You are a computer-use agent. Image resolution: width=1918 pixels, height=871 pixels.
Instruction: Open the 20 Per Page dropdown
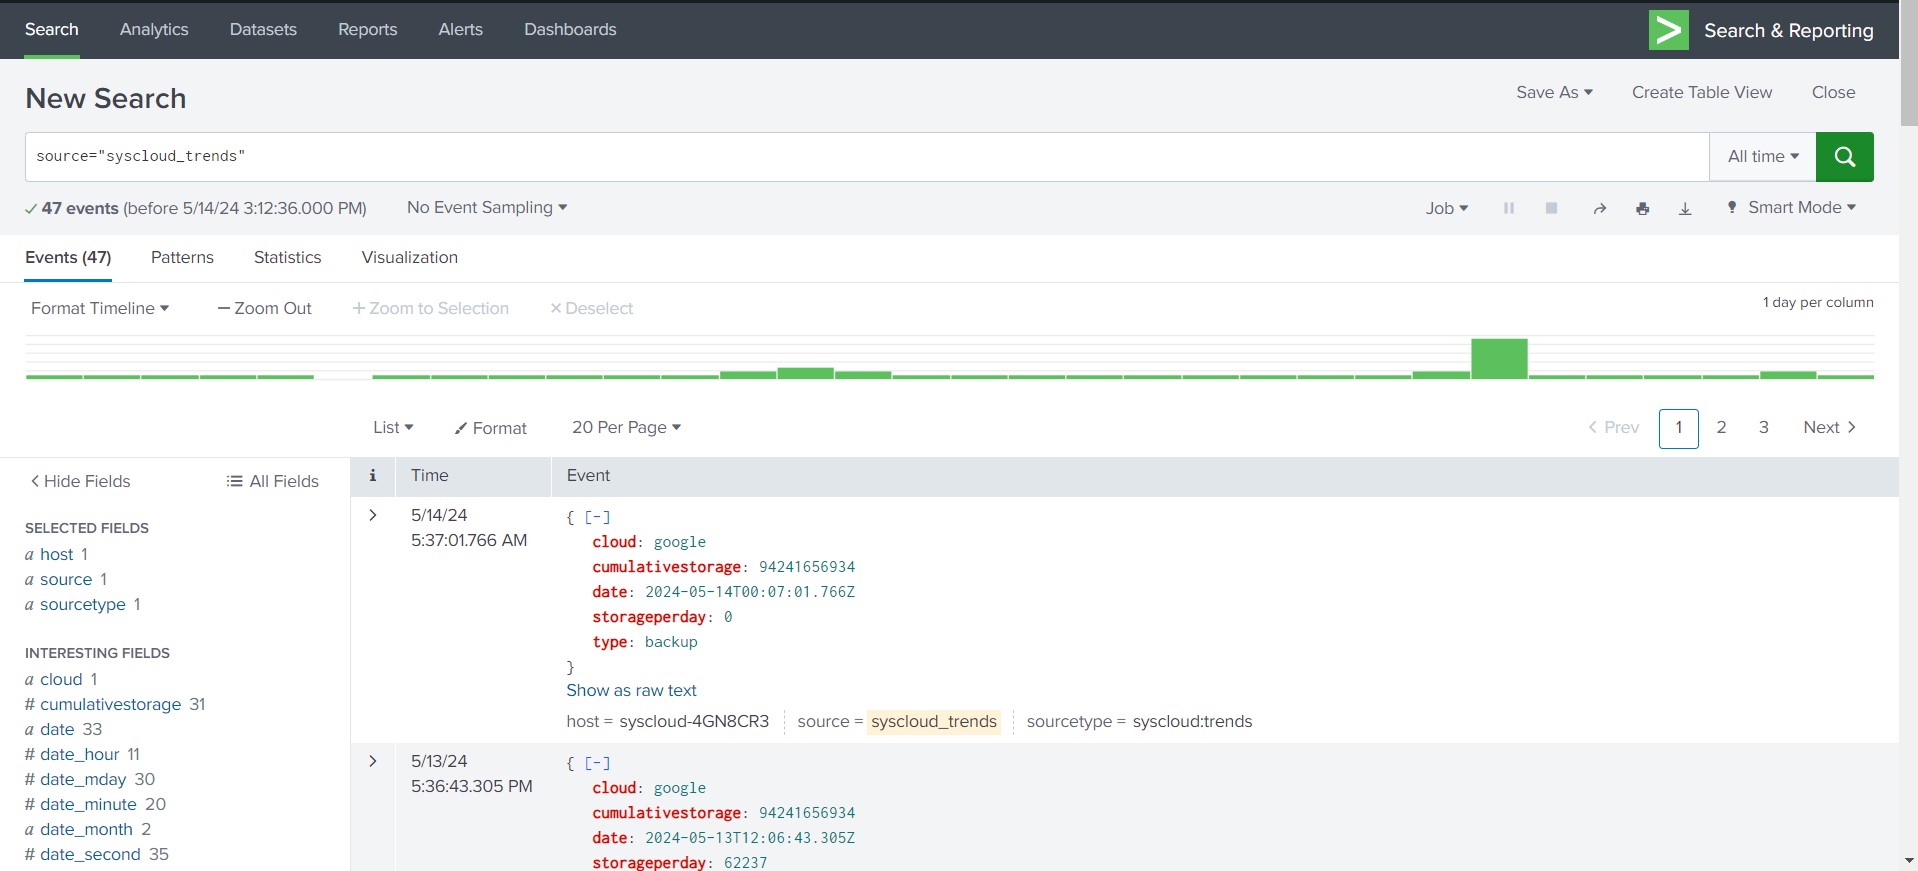[626, 427]
